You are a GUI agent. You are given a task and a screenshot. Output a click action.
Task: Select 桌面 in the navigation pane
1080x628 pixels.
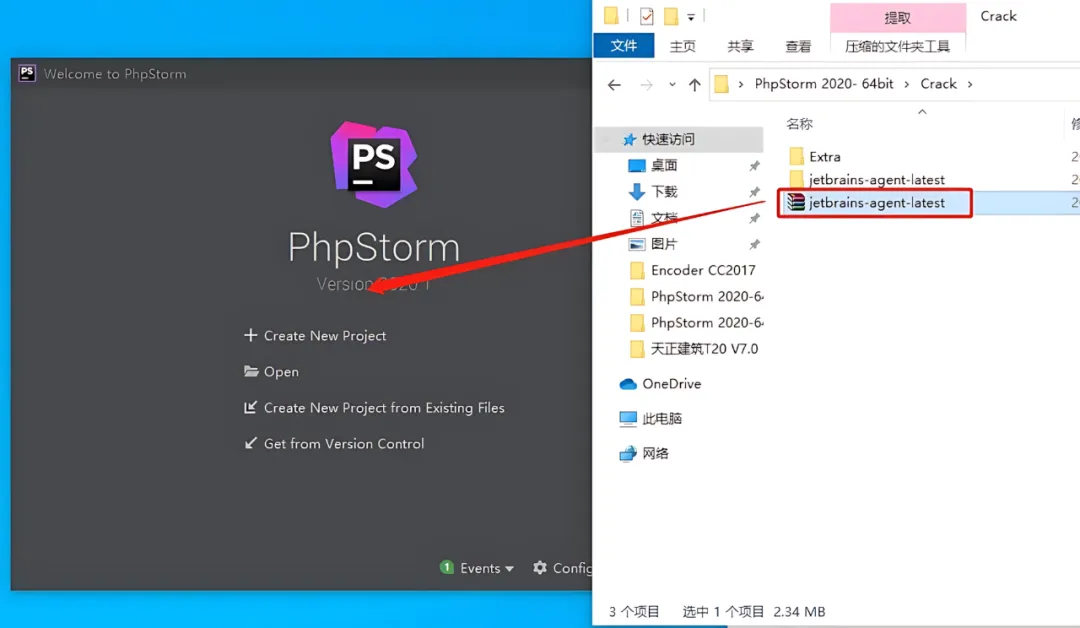tap(664, 165)
